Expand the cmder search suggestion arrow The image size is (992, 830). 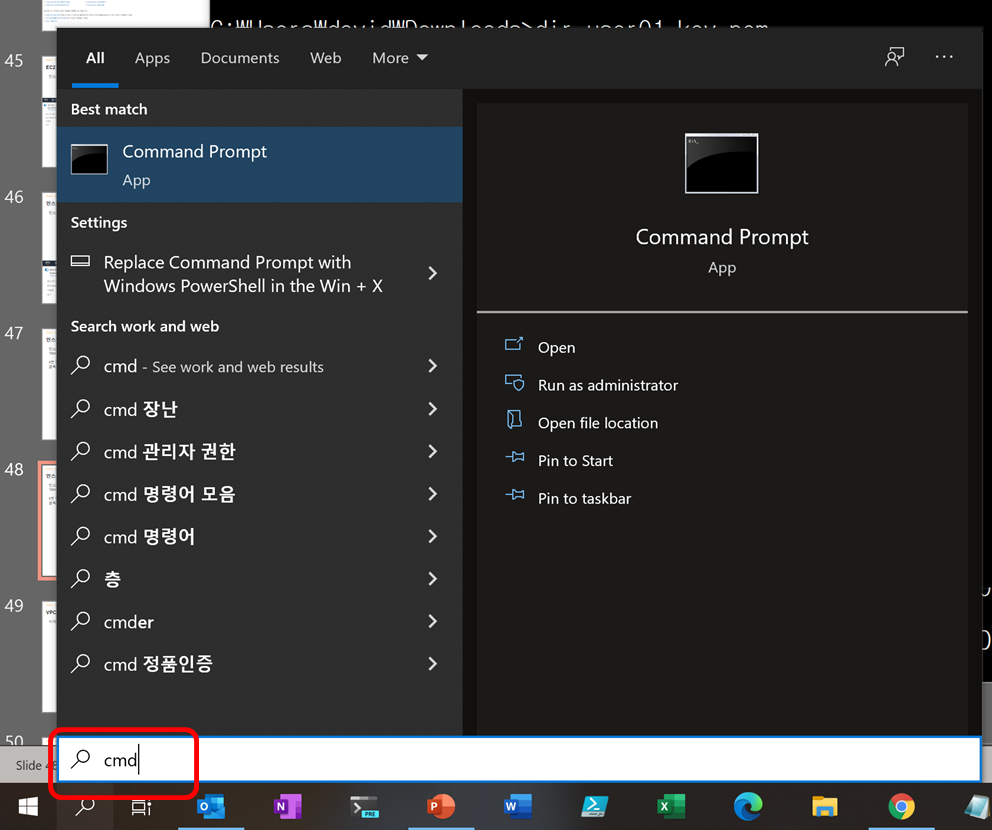(432, 621)
